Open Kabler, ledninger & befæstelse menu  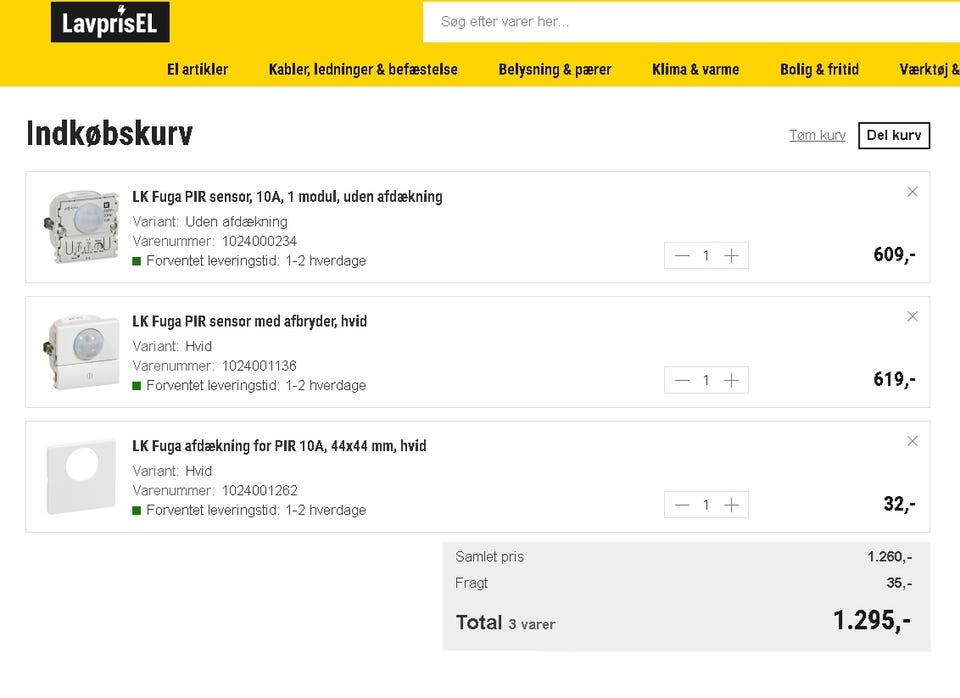(x=363, y=69)
